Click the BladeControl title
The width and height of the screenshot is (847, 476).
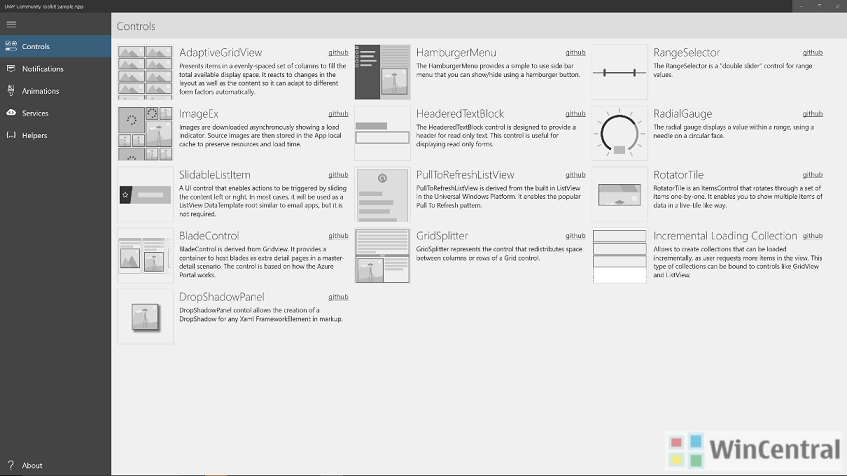[x=209, y=236]
